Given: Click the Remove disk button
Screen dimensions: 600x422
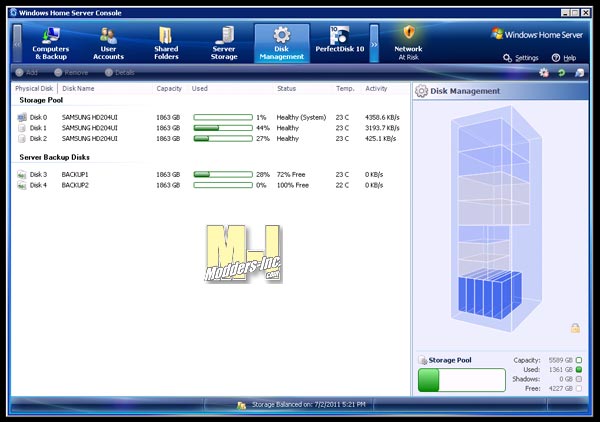Looking at the screenshot, I should point(71,72).
